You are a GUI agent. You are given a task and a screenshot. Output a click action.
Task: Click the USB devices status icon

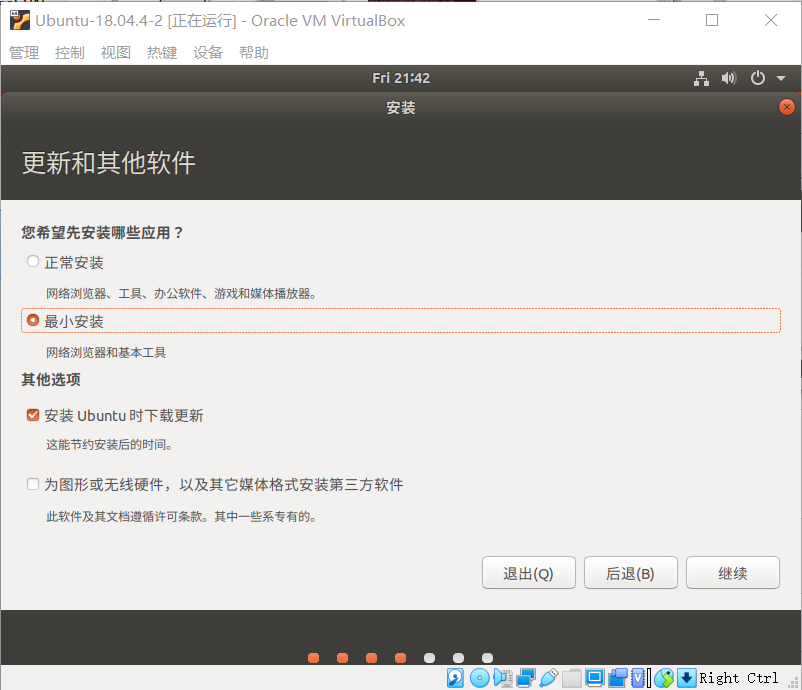[548, 678]
